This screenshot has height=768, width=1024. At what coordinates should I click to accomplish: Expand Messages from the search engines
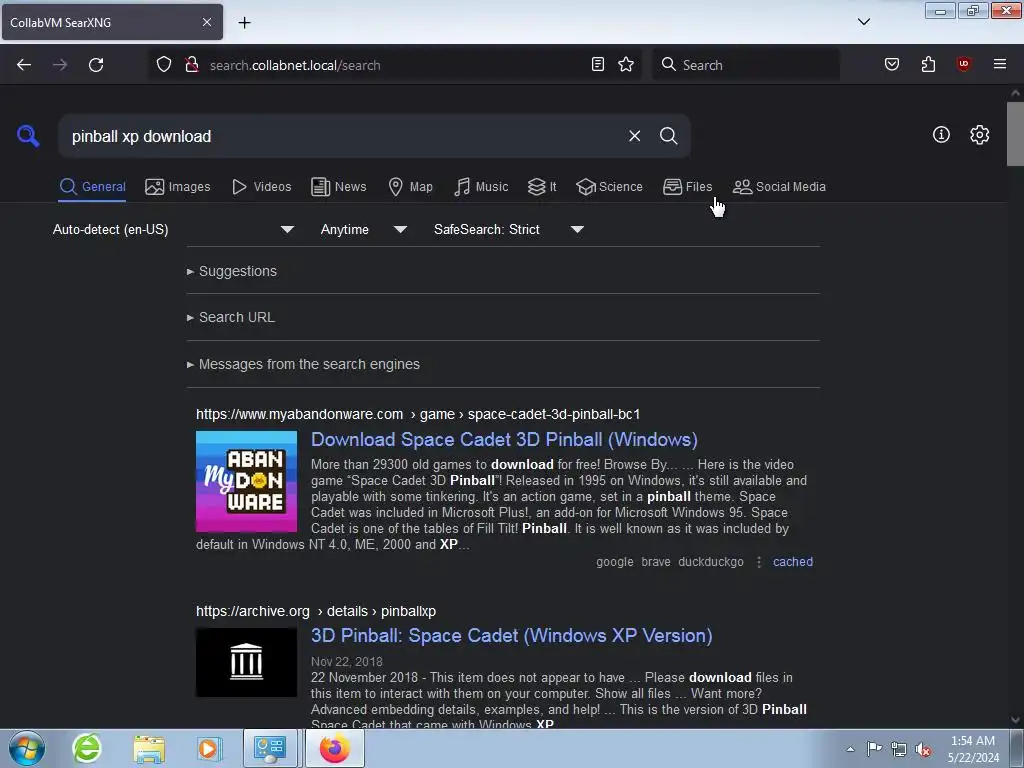304,364
